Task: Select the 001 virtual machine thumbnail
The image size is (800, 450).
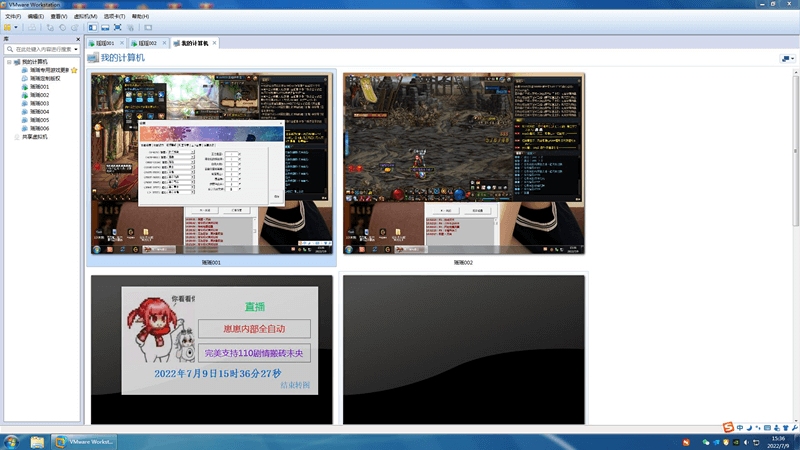Action: click(211, 163)
